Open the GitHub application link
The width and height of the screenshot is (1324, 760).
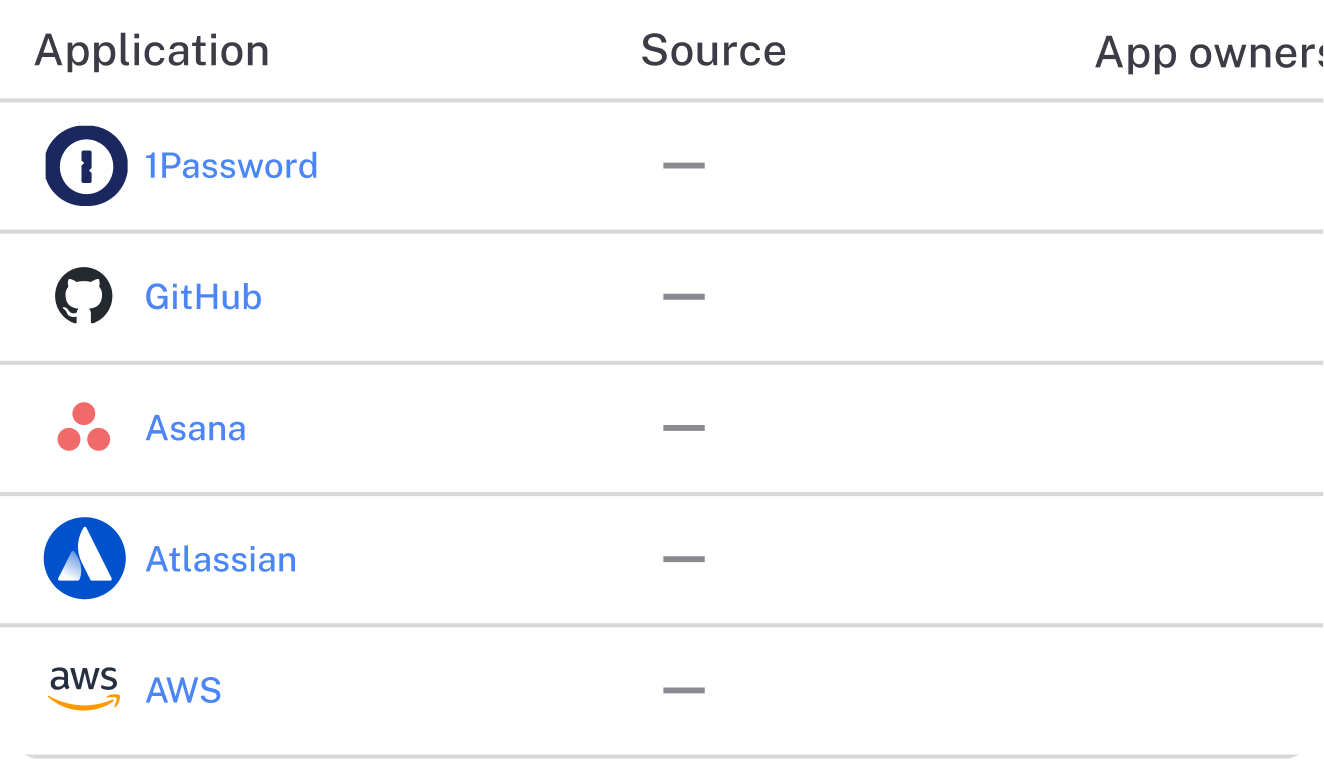tap(203, 297)
